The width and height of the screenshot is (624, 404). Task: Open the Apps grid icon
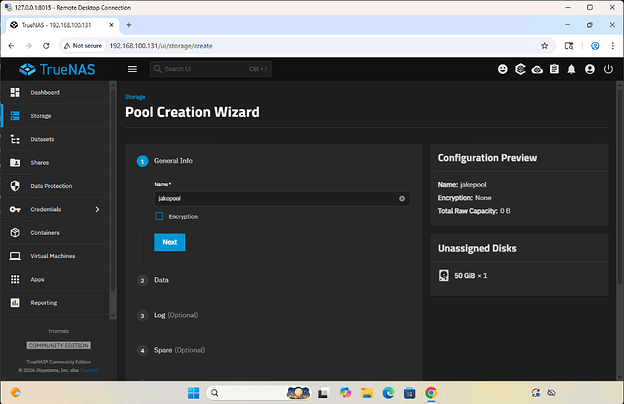pyautogui.click(x=15, y=279)
